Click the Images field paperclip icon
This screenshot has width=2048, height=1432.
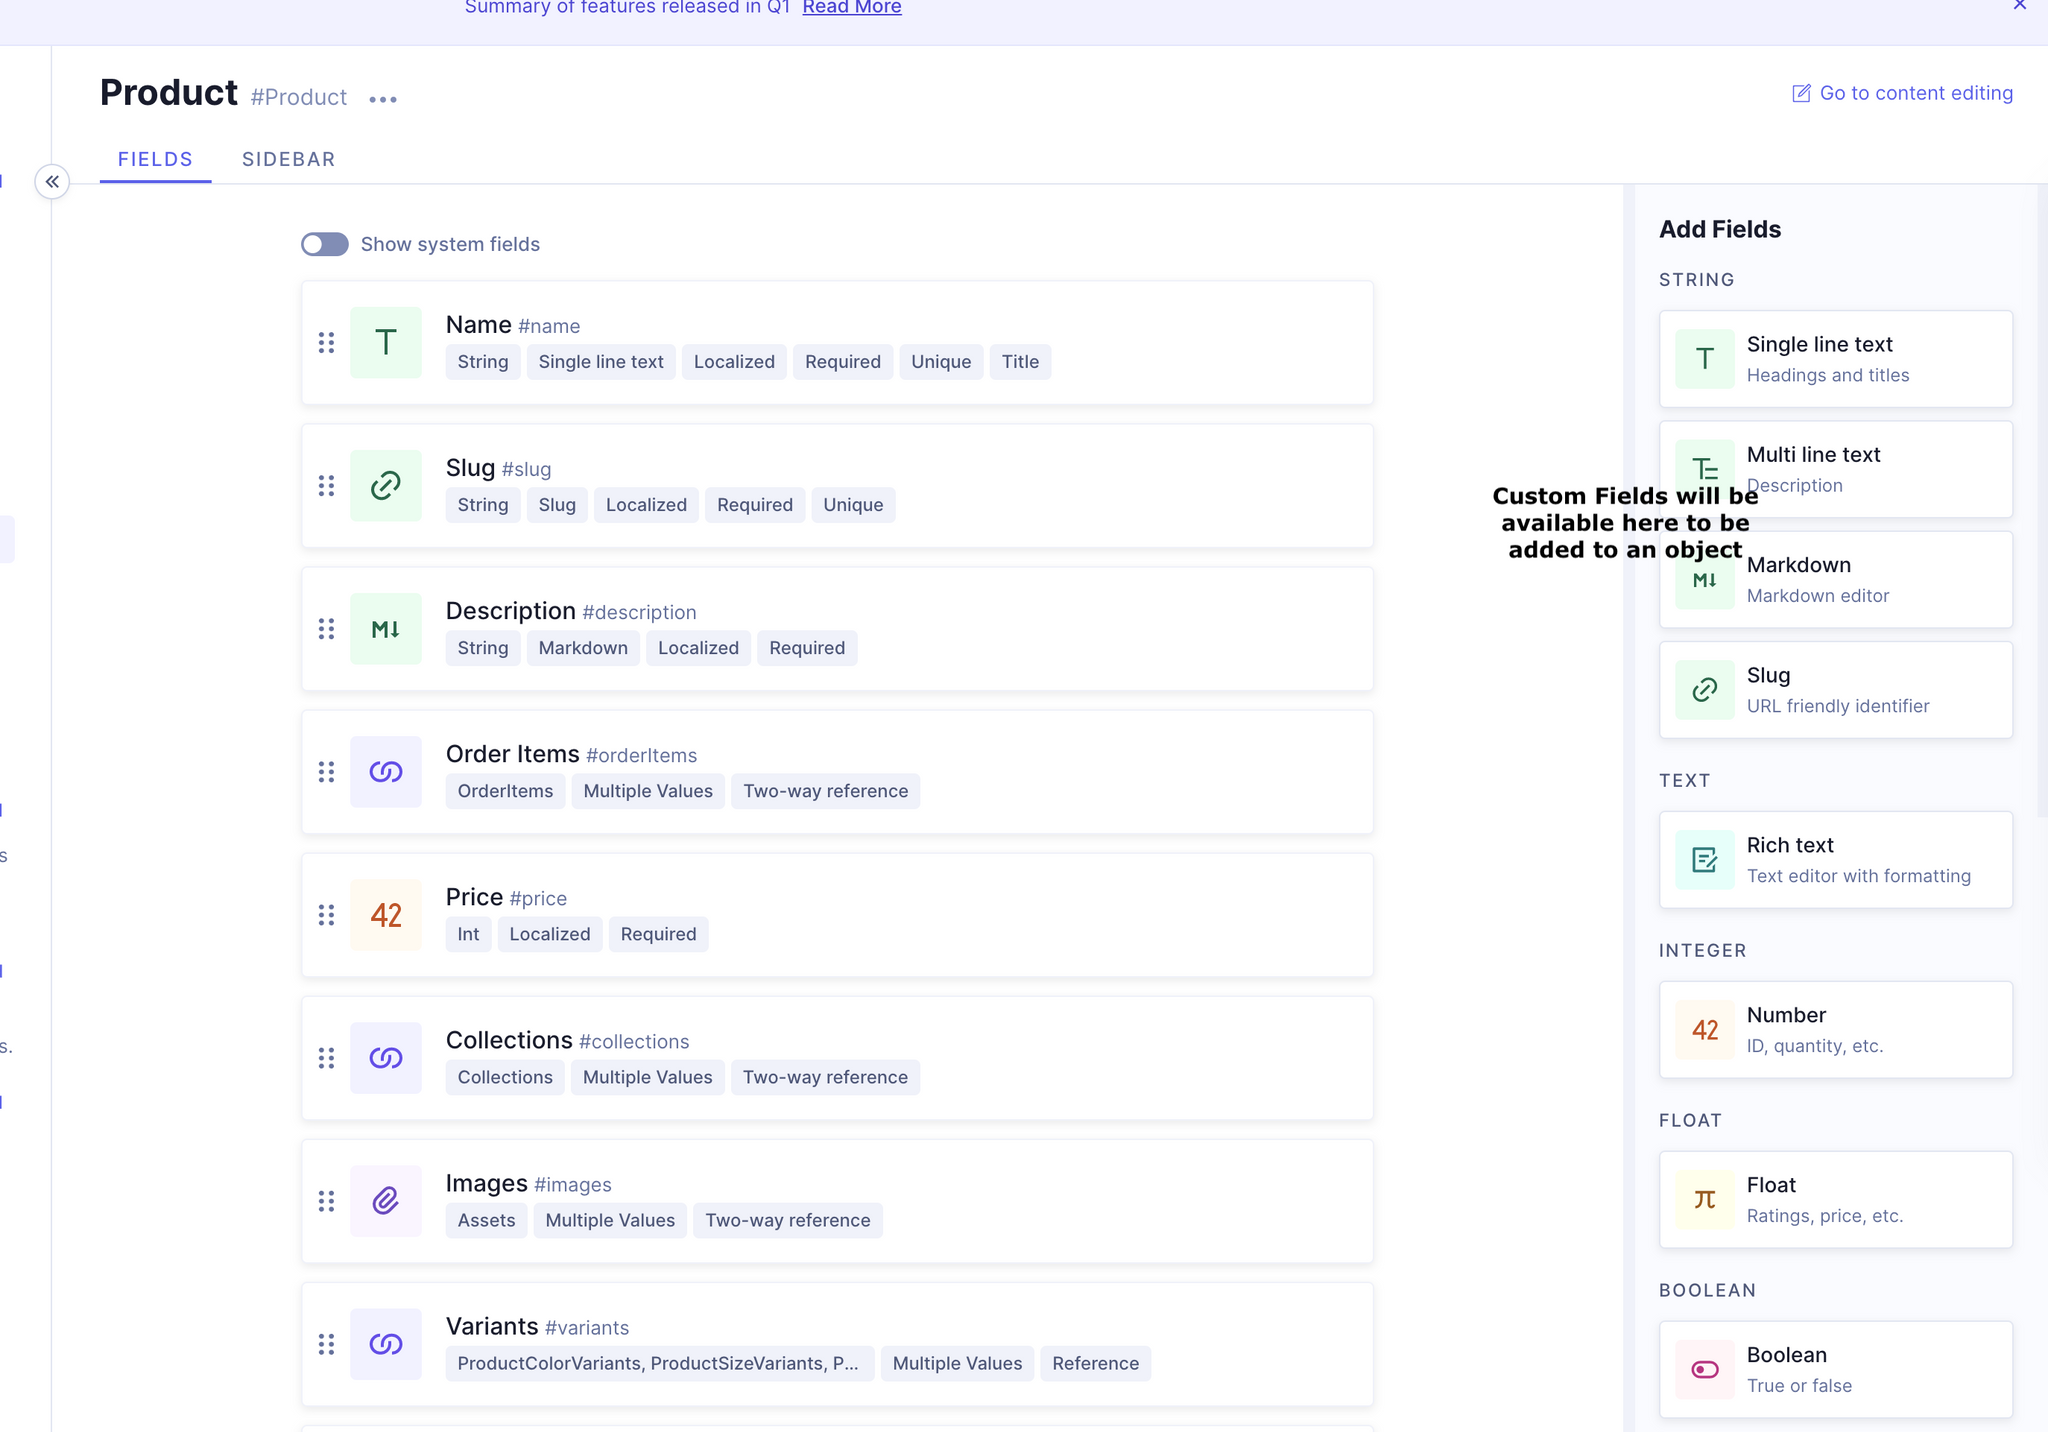tap(386, 1200)
